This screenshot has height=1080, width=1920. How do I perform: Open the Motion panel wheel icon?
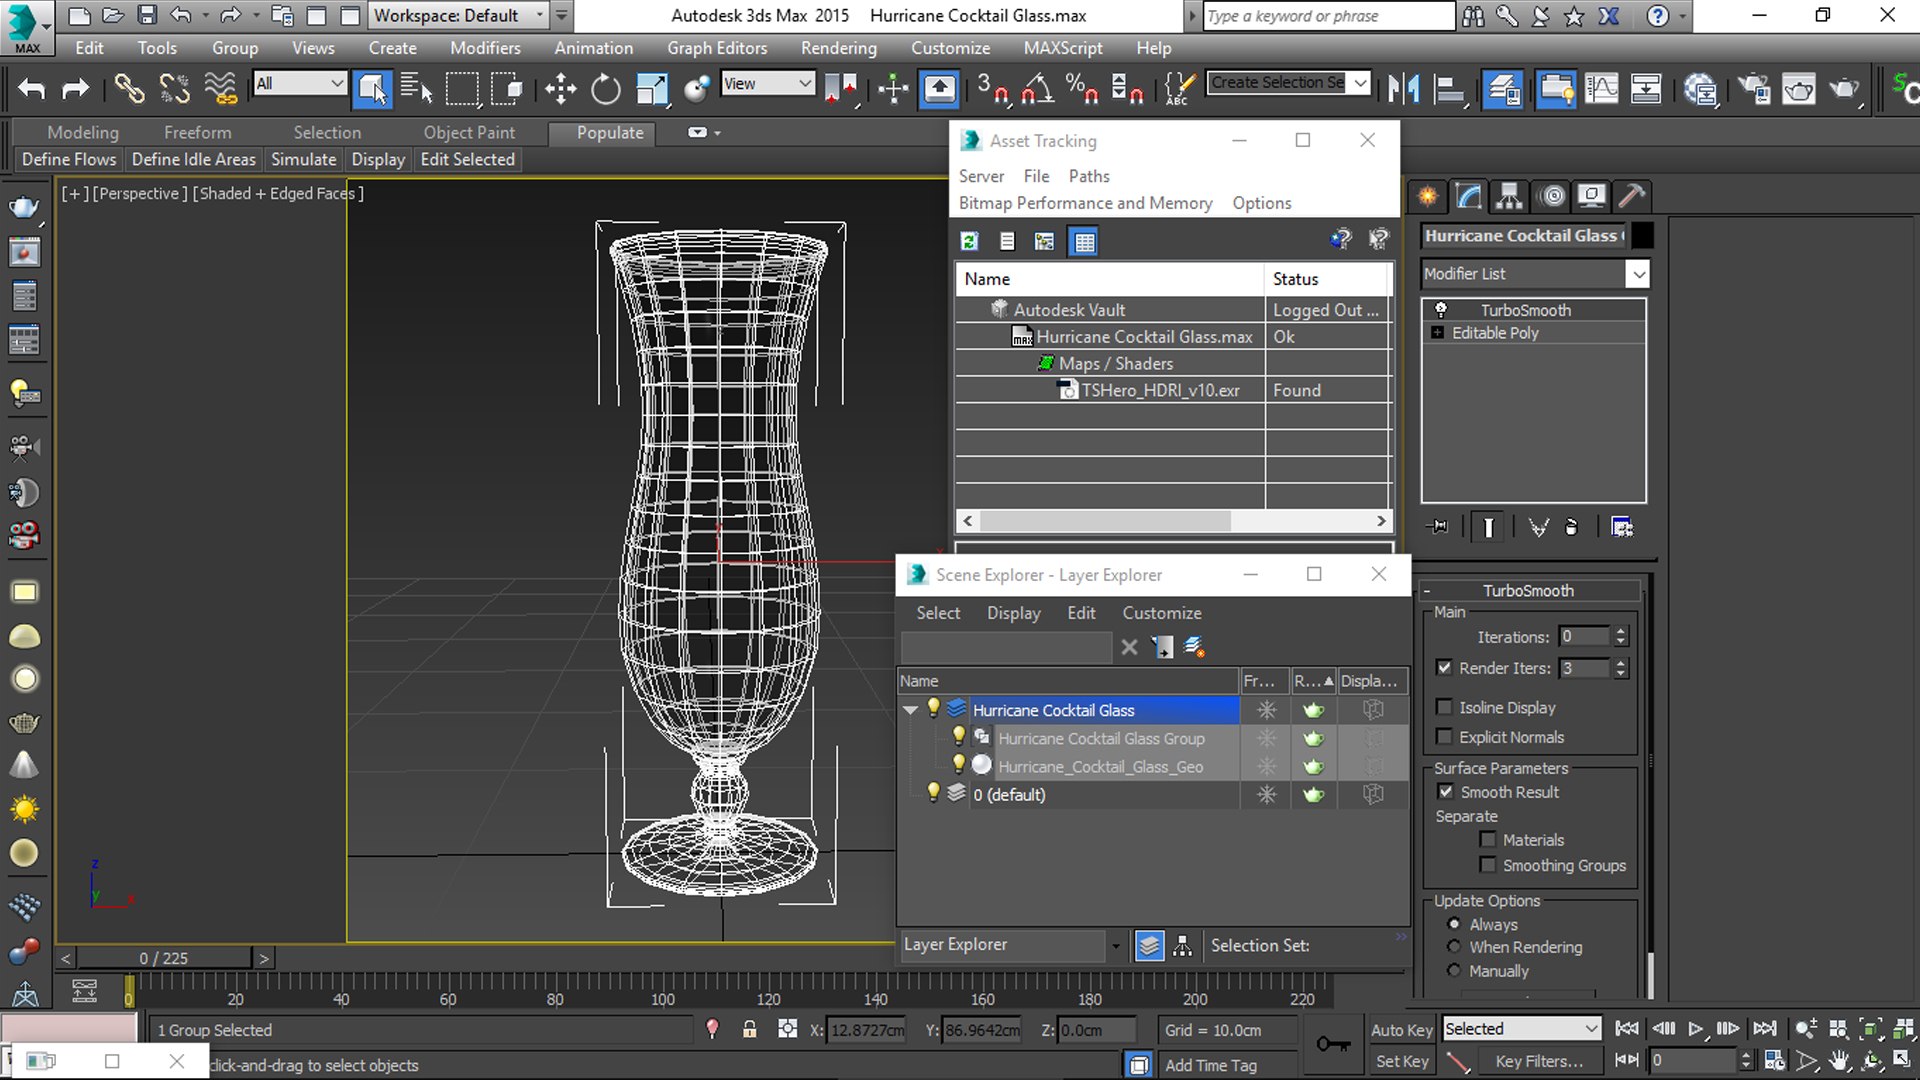1552,196
